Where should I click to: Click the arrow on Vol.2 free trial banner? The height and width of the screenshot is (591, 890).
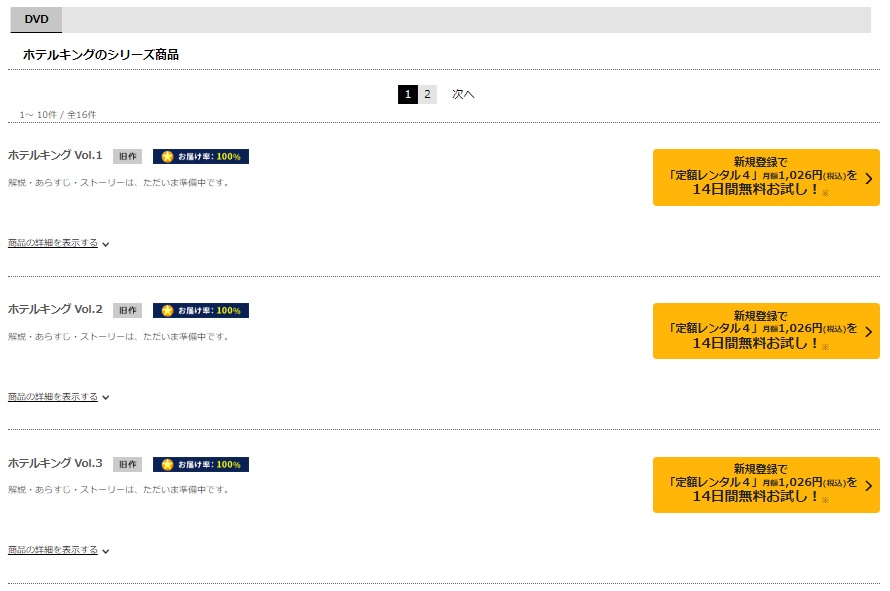click(x=868, y=332)
